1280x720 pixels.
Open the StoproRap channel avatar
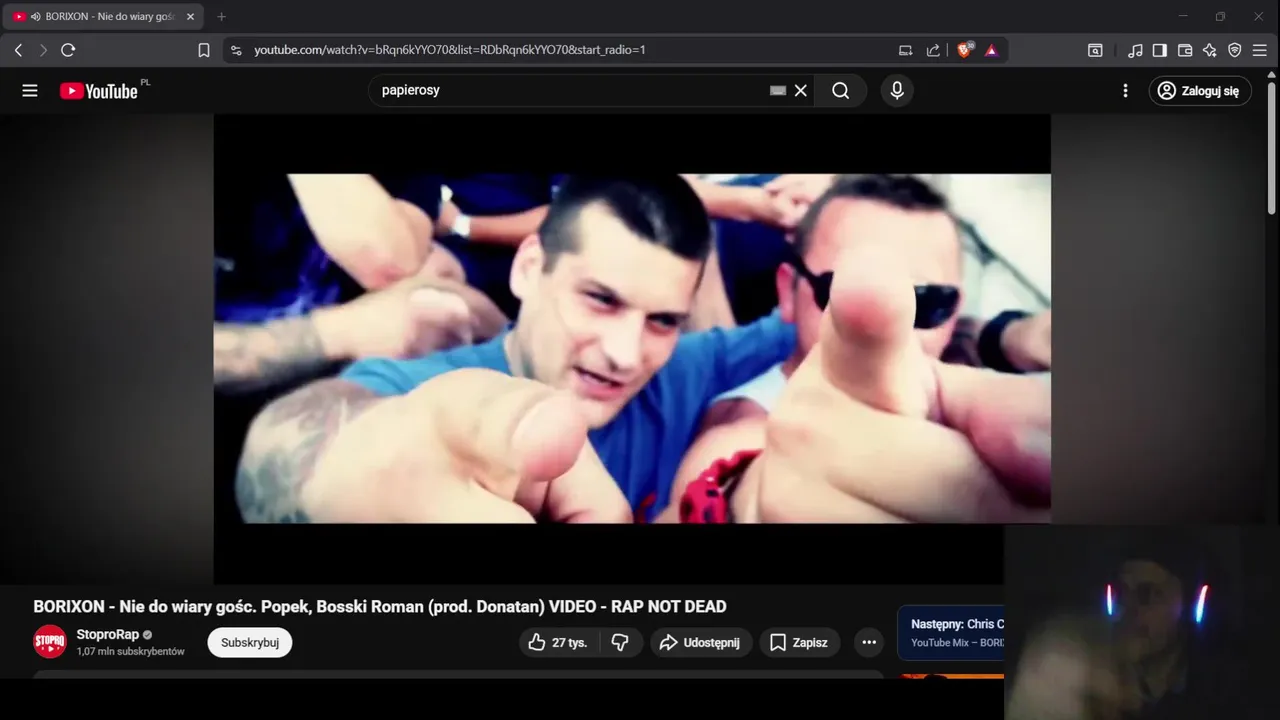(50, 642)
